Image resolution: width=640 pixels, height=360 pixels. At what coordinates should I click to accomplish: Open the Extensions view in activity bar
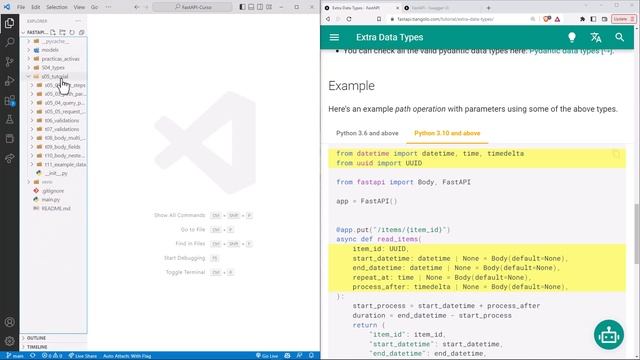click(9, 100)
